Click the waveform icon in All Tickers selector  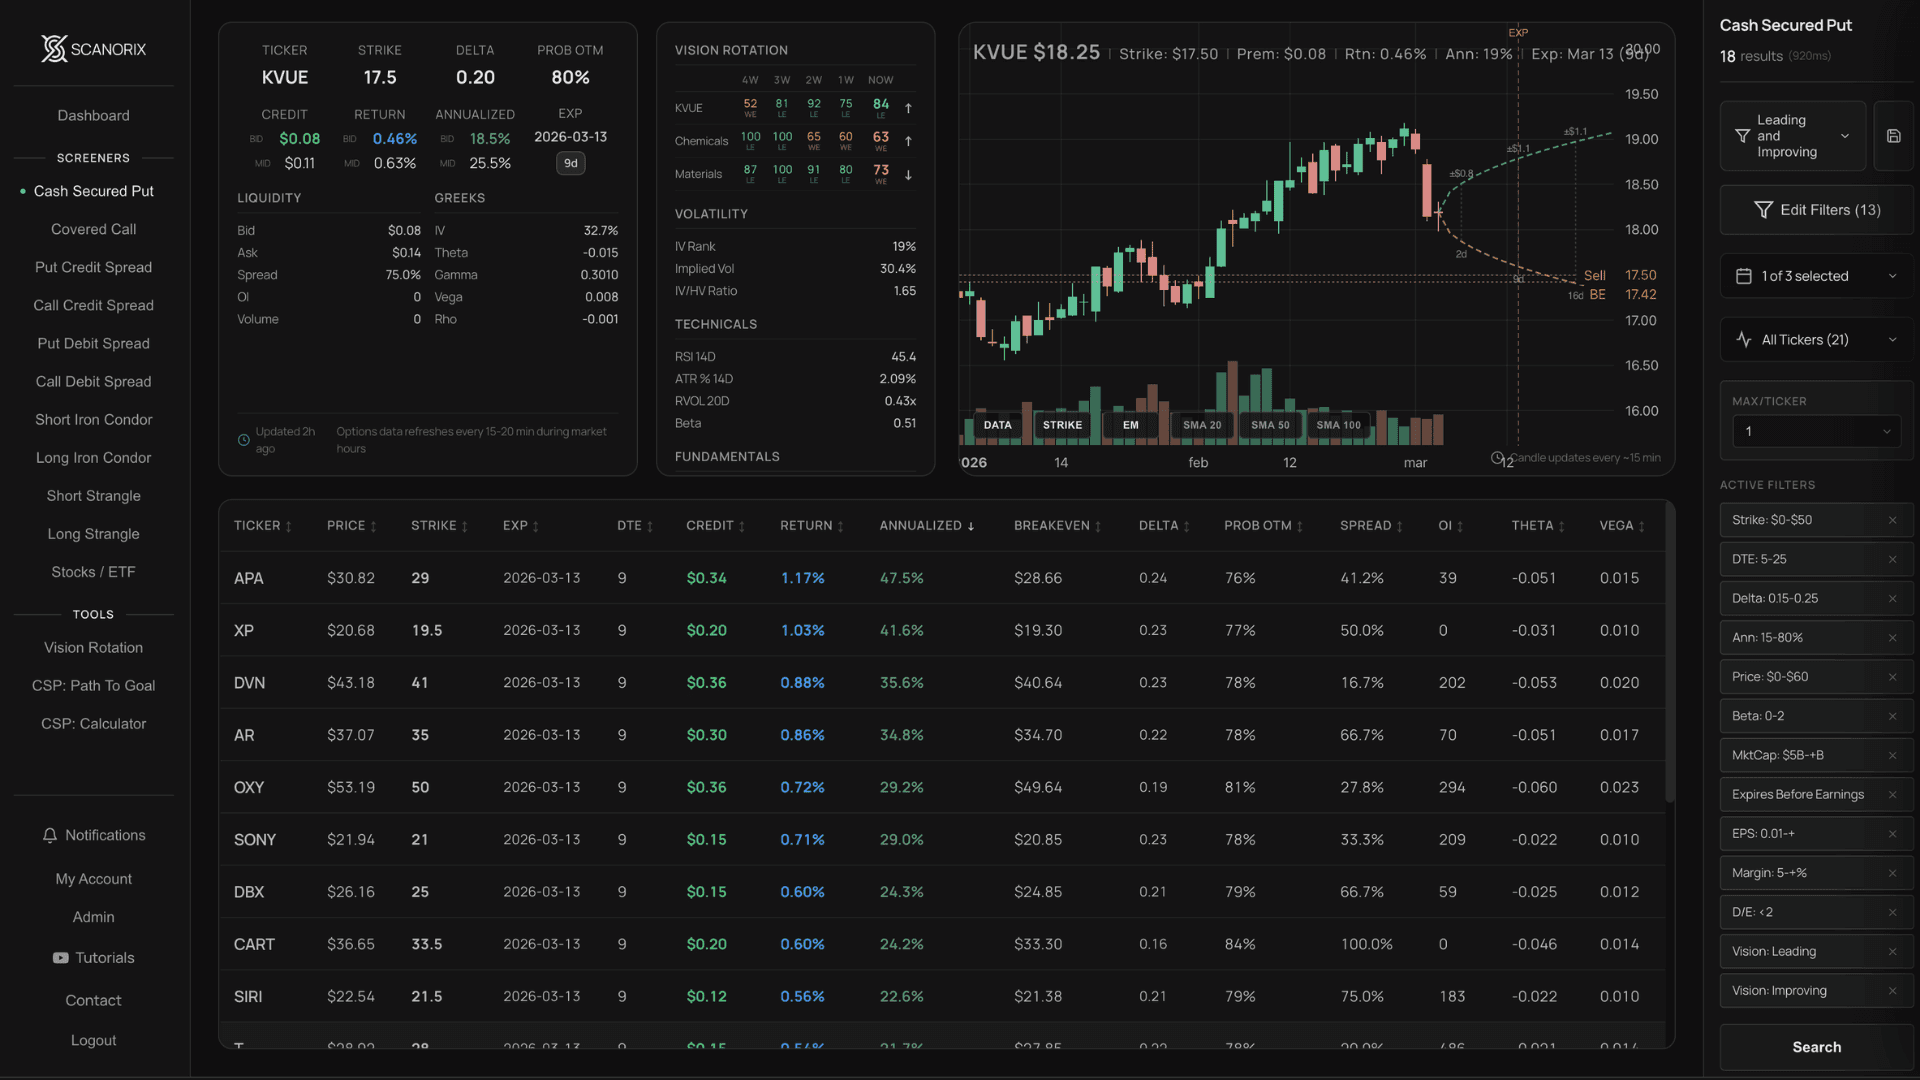click(1743, 339)
